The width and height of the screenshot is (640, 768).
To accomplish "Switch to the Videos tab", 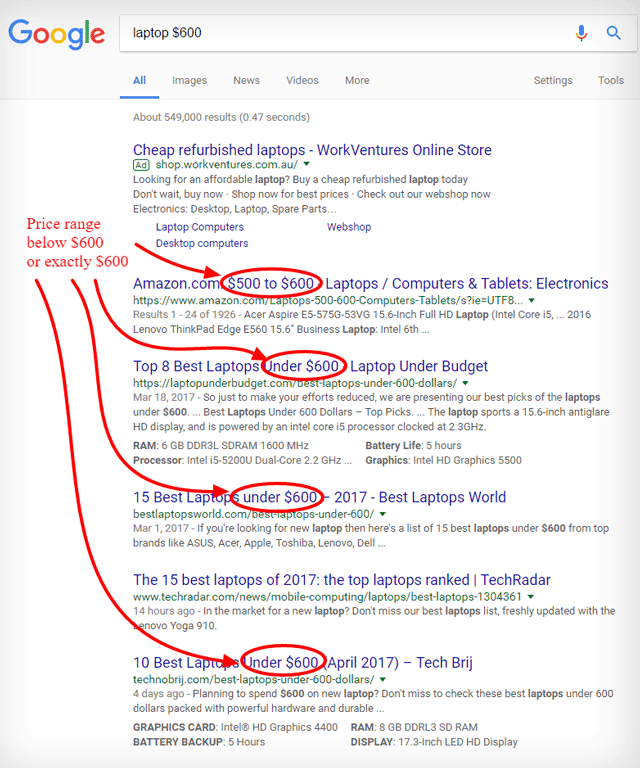I will [302, 80].
